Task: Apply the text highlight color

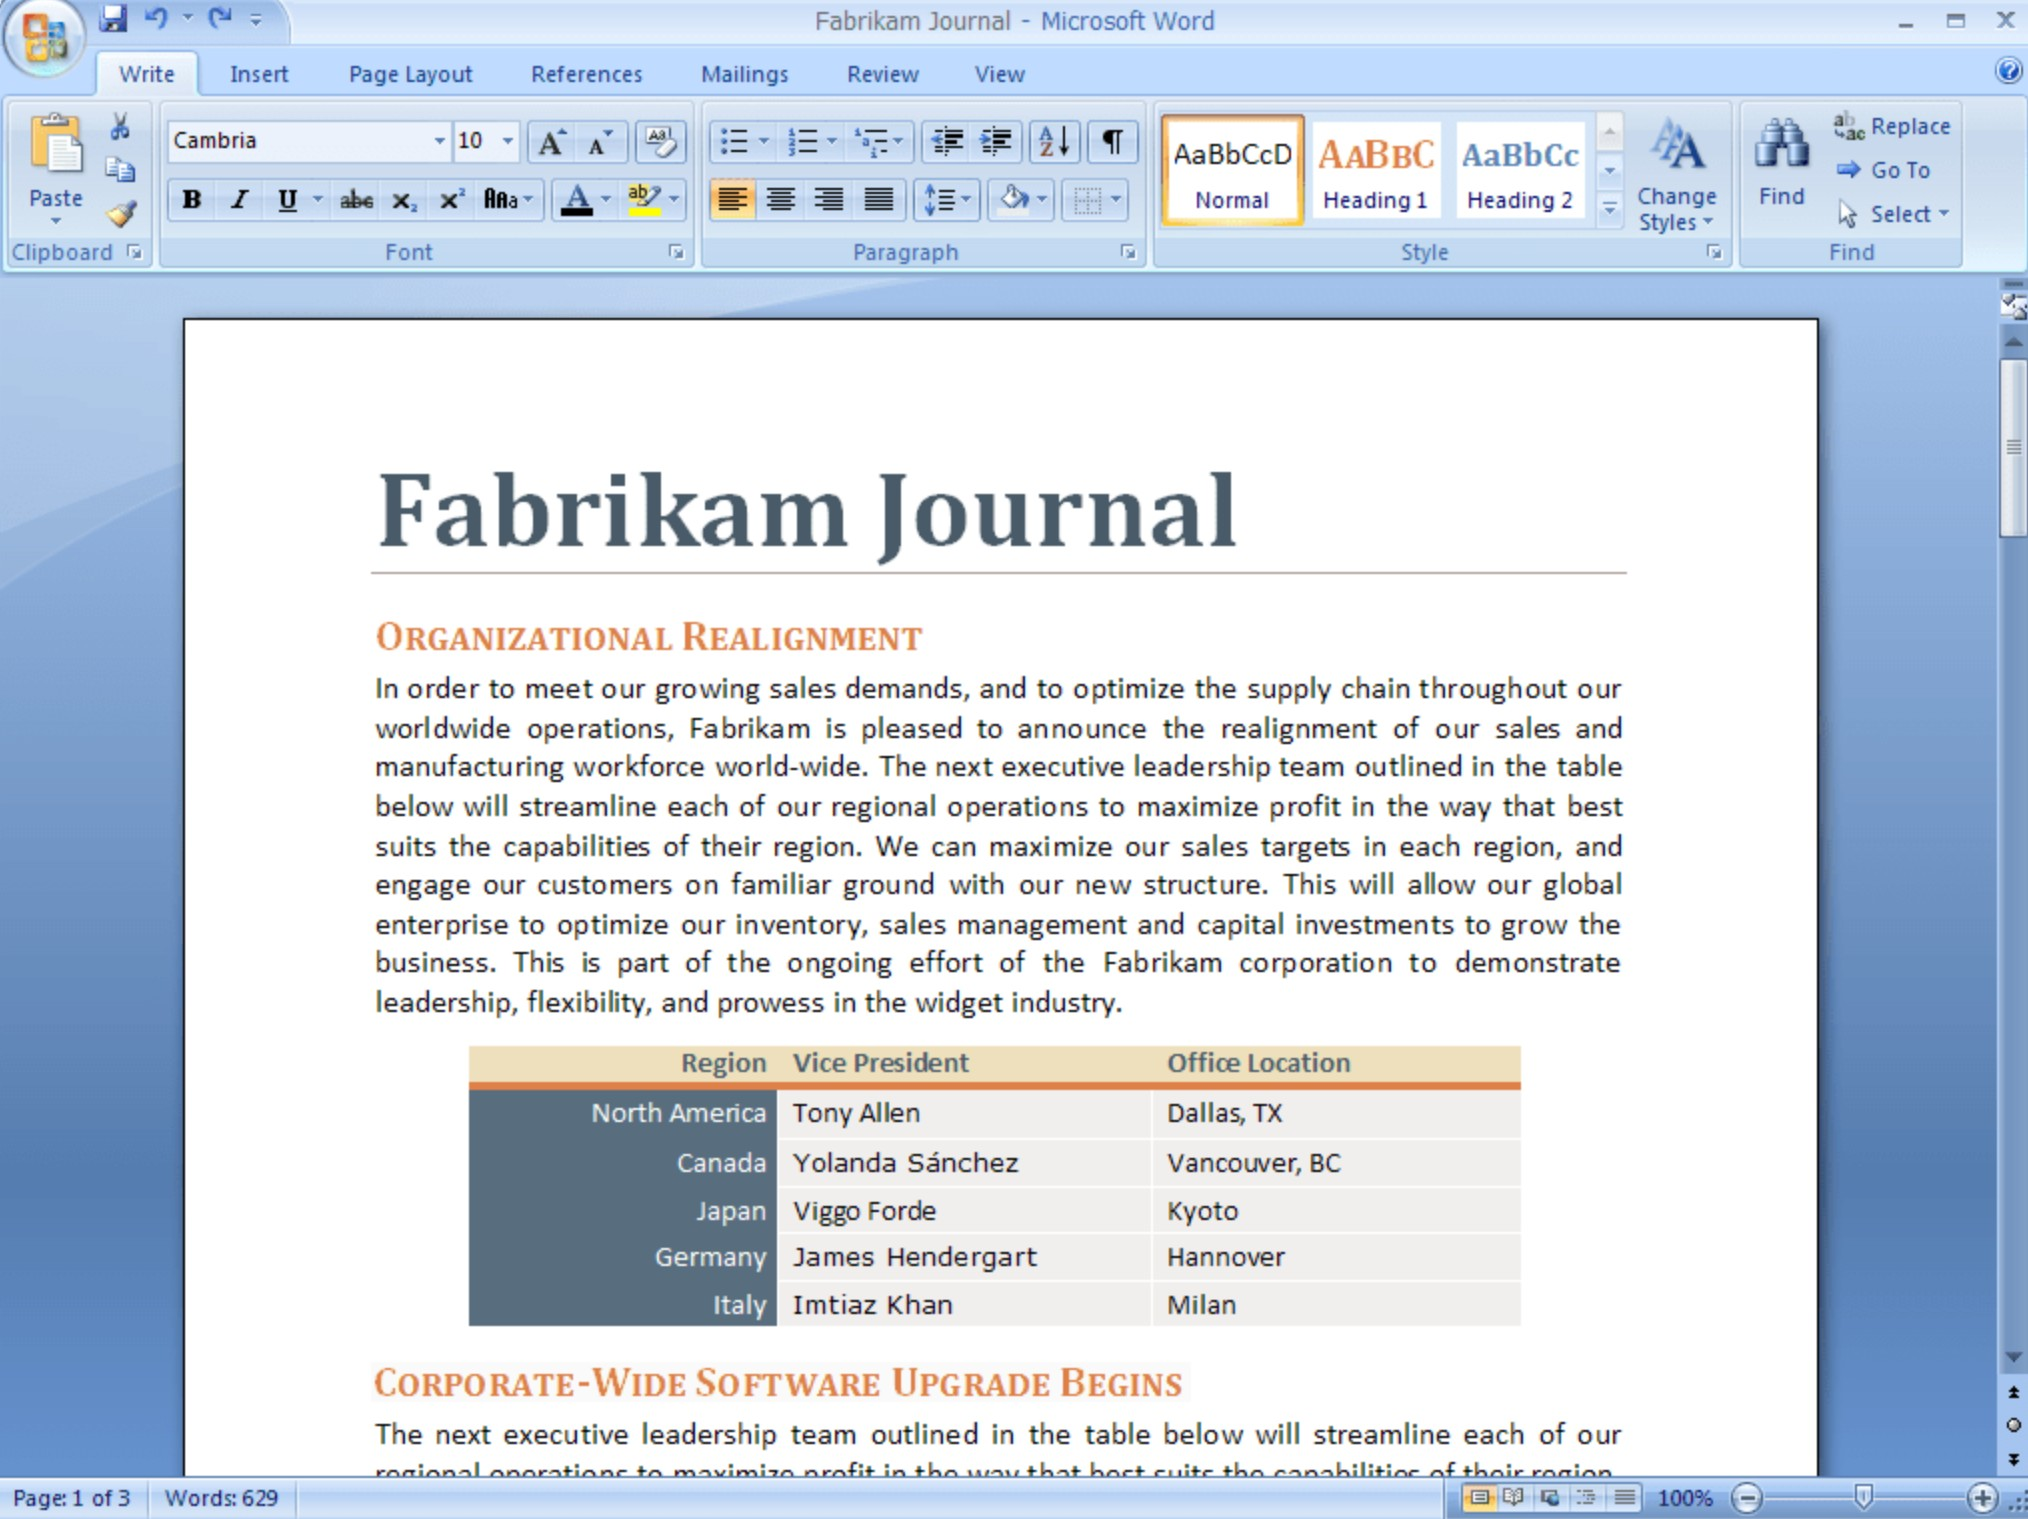Action: pyautogui.click(x=645, y=200)
